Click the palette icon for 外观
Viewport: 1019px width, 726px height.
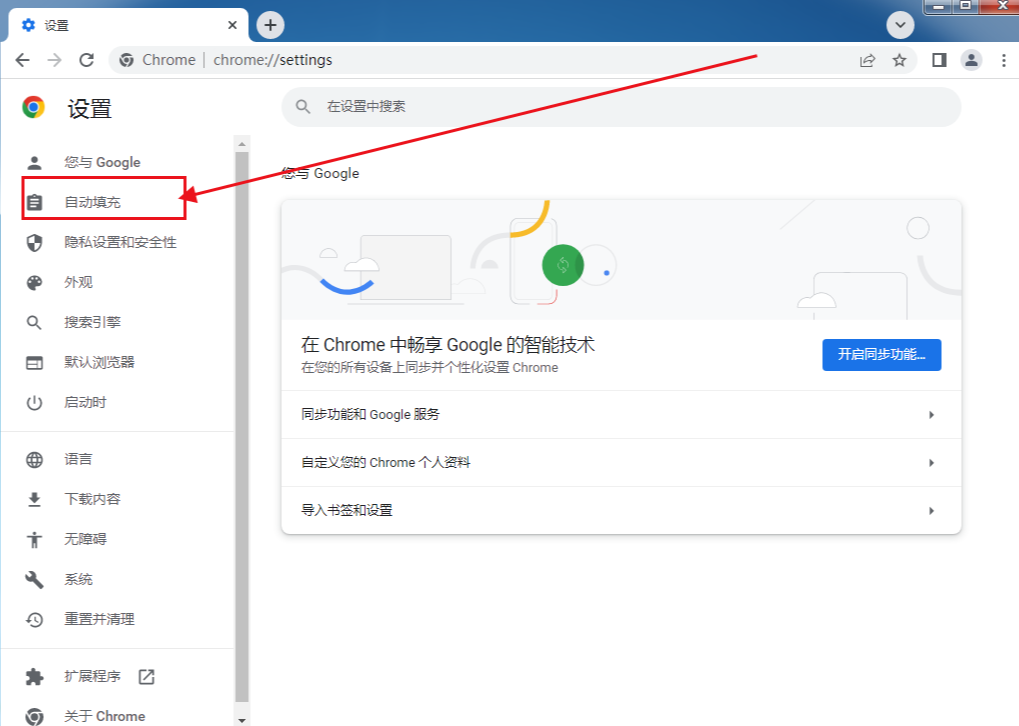[34, 282]
